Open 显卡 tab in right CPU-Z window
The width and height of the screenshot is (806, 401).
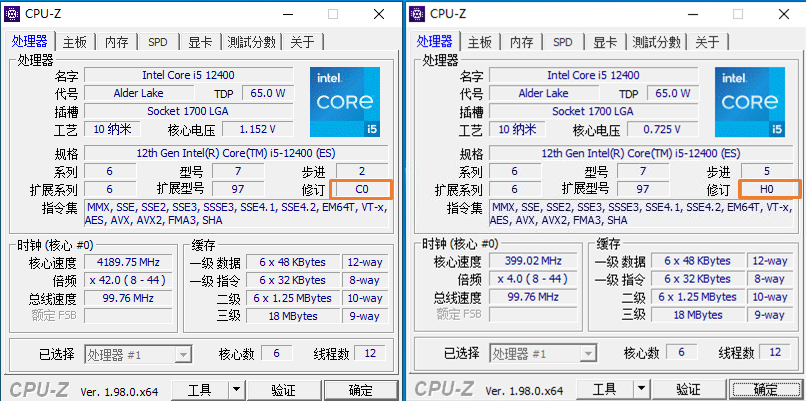[605, 42]
